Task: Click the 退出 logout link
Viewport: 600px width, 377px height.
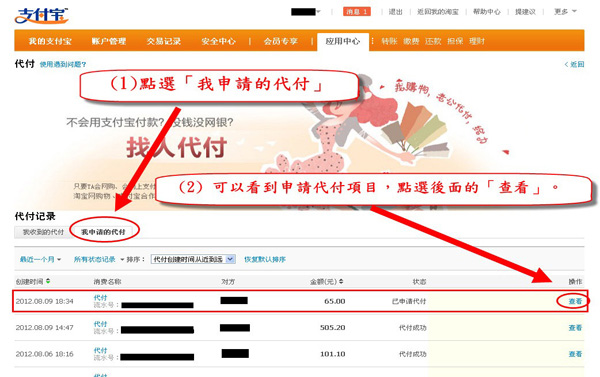Action: pyautogui.click(x=395, y=12)
